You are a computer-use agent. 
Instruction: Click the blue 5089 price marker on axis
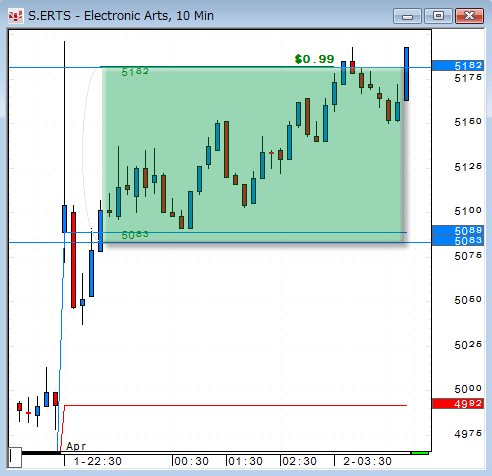(458, 230)
